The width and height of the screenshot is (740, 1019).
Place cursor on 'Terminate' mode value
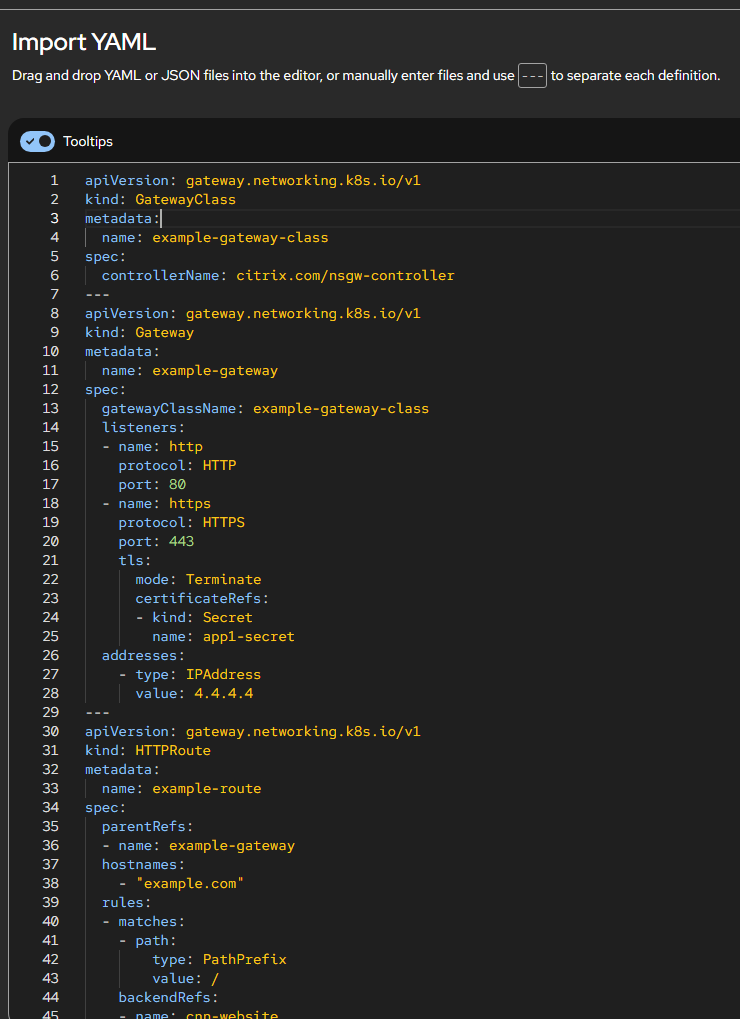tap(223, 579)
